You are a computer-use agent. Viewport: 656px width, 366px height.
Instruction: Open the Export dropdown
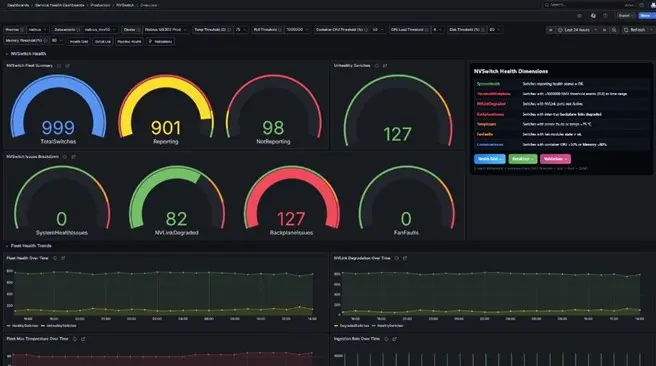tap(626, 16)
